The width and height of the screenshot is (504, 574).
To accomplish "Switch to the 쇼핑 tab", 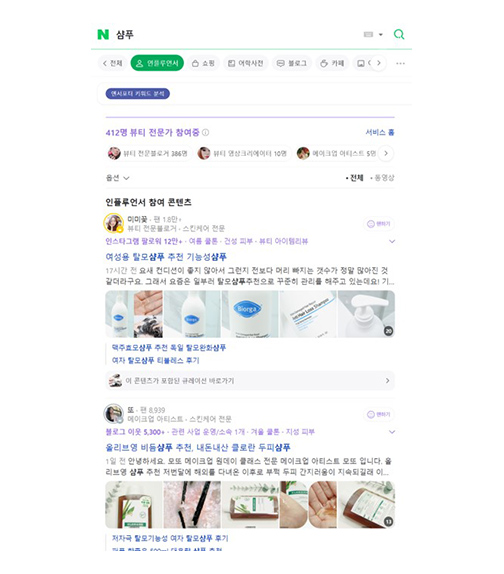I will click(203, 64).
